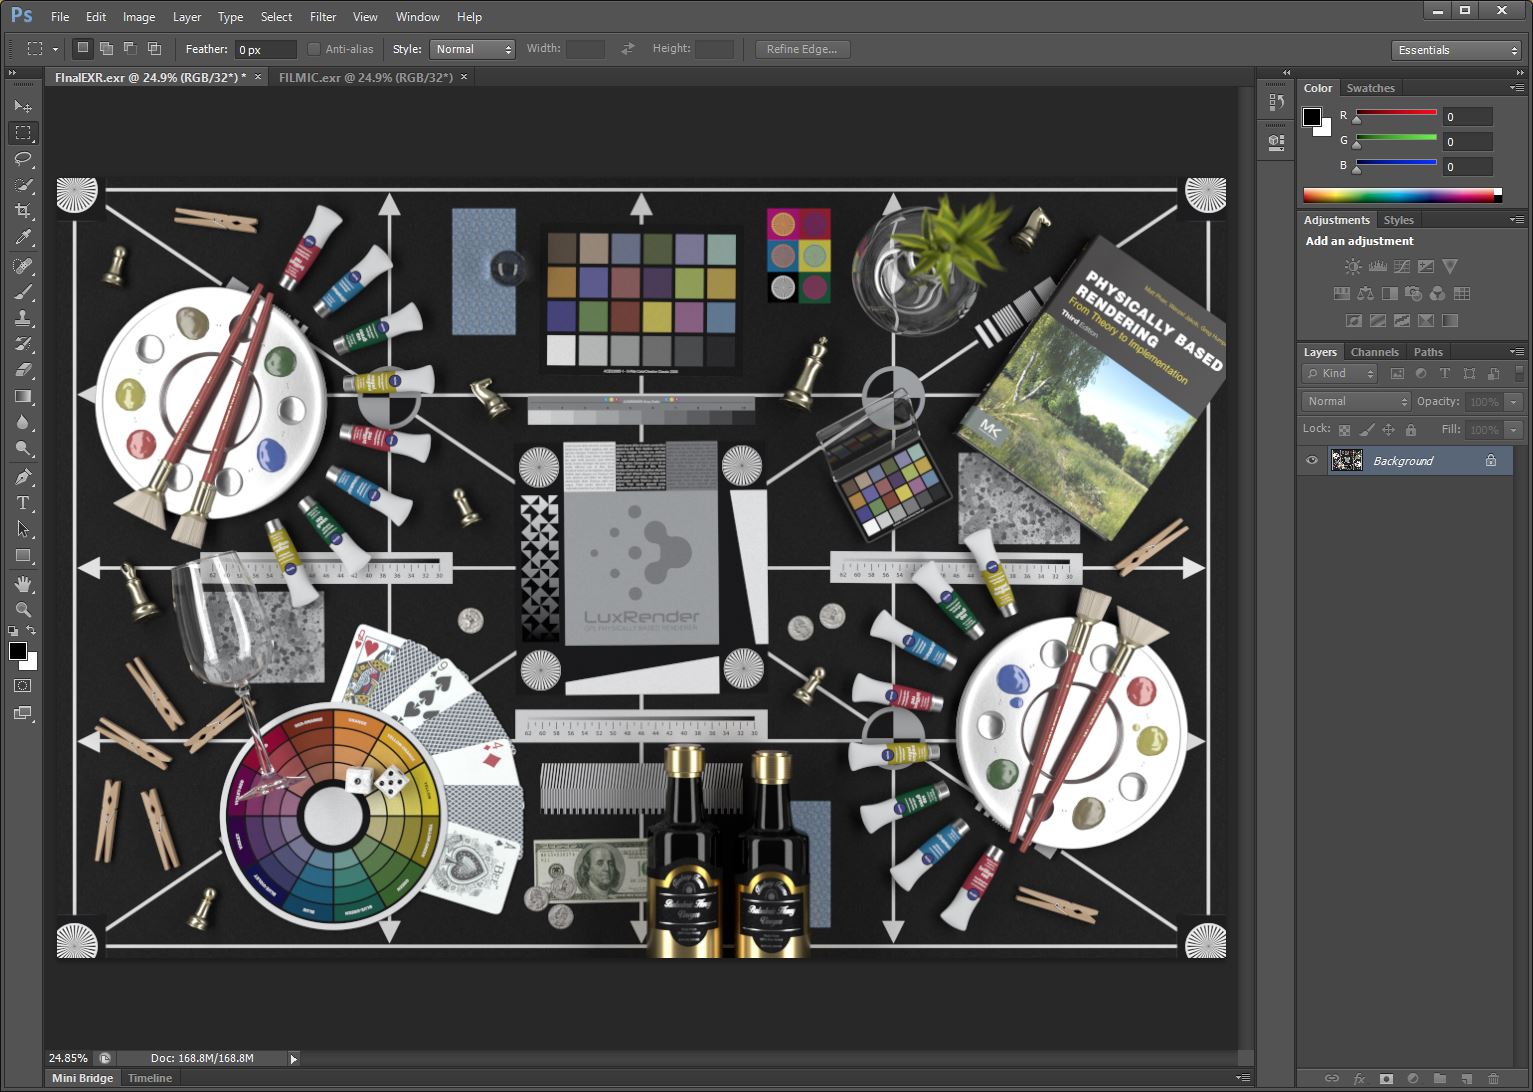Screen dimensions: 1533x1092
Task: Click the Feather input field
Action: [x=265, y=49]
